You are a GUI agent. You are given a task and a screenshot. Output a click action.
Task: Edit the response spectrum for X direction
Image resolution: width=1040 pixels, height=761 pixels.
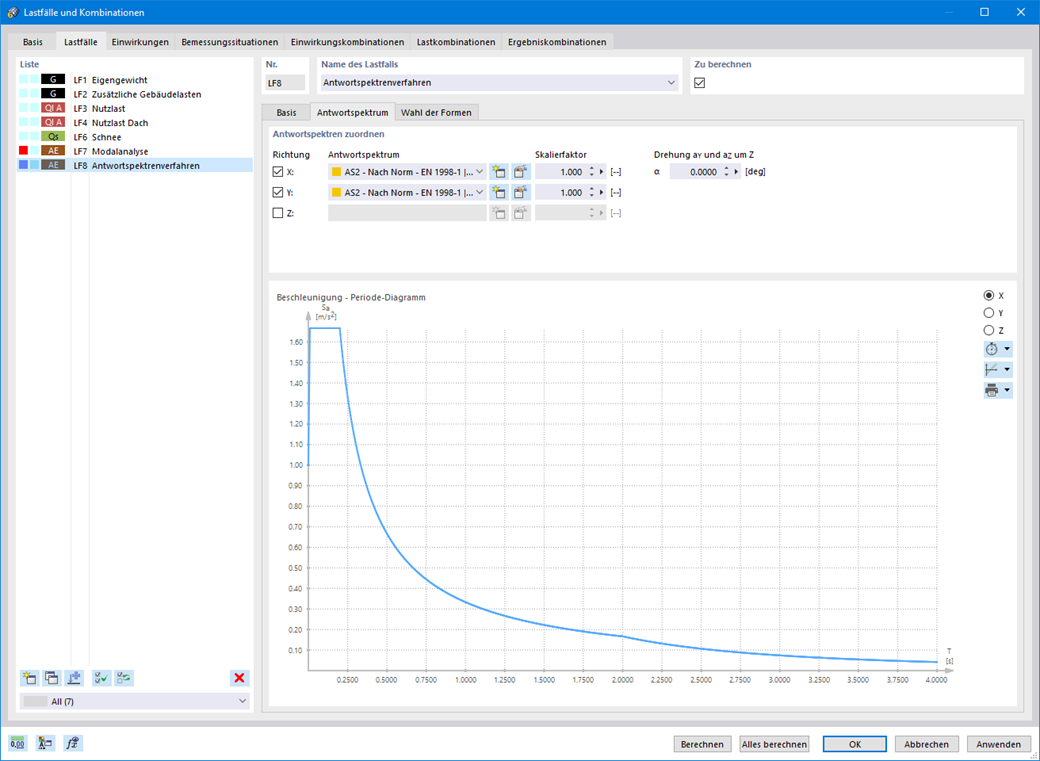click(x=521, y=173)
